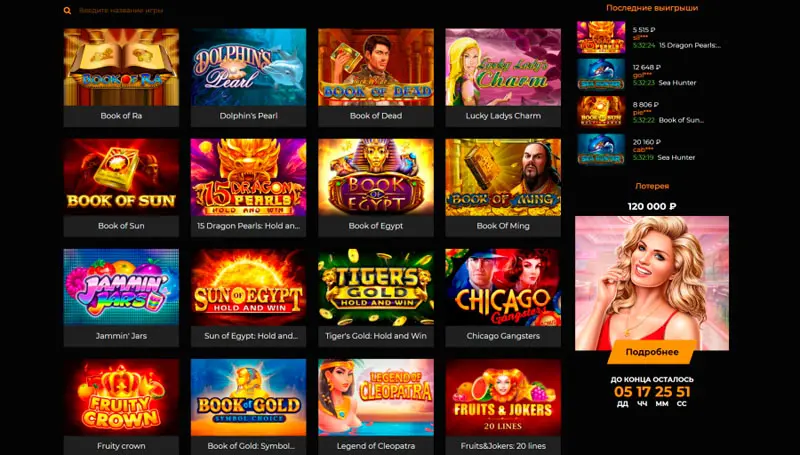Screen dimensions: 800x455
Task: Click the lottery blonde woman banner
Action: click(x=652, y=283)
